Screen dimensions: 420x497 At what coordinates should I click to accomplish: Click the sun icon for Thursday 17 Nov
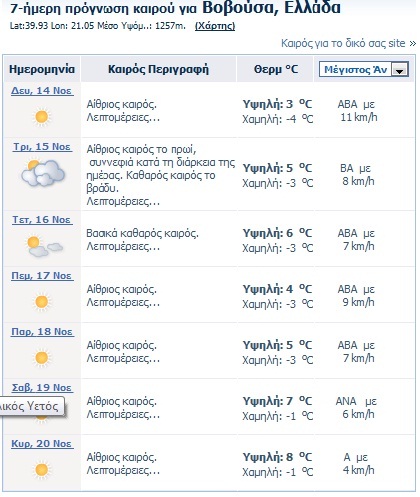pos(42,302)
